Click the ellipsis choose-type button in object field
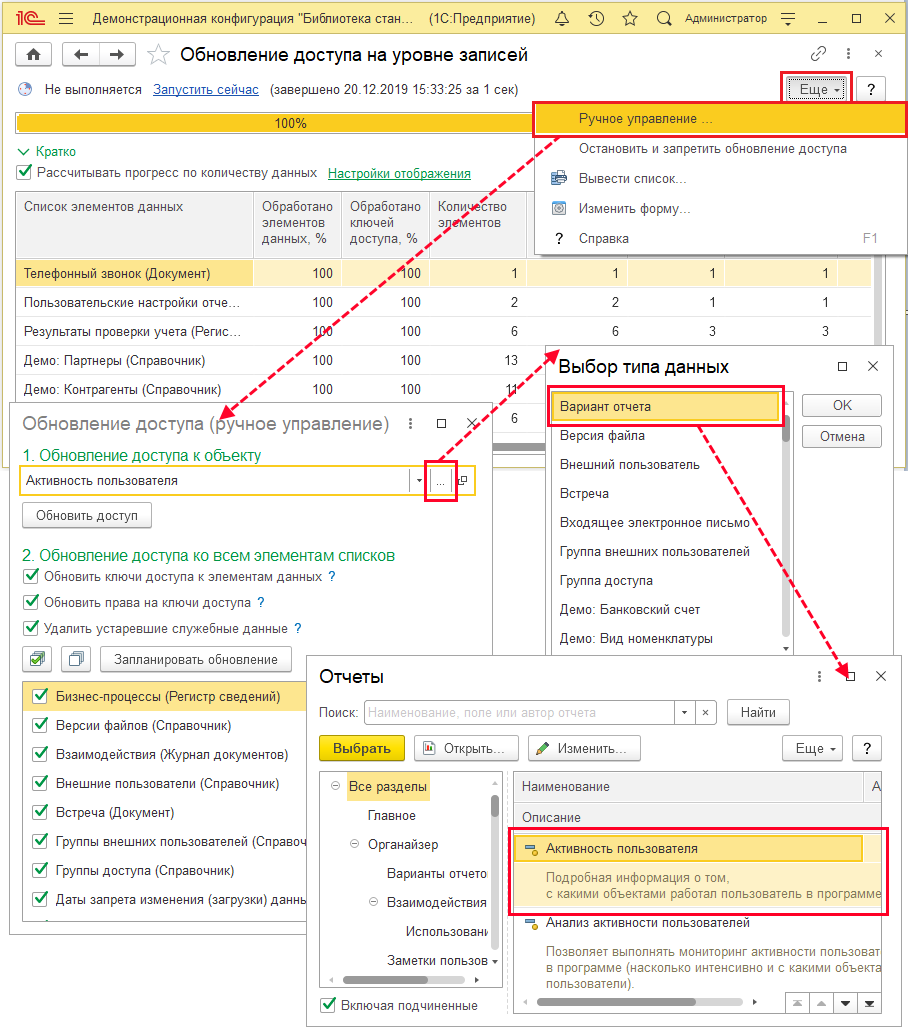The width and height of the screenshot is (911, 1028). 440,481
